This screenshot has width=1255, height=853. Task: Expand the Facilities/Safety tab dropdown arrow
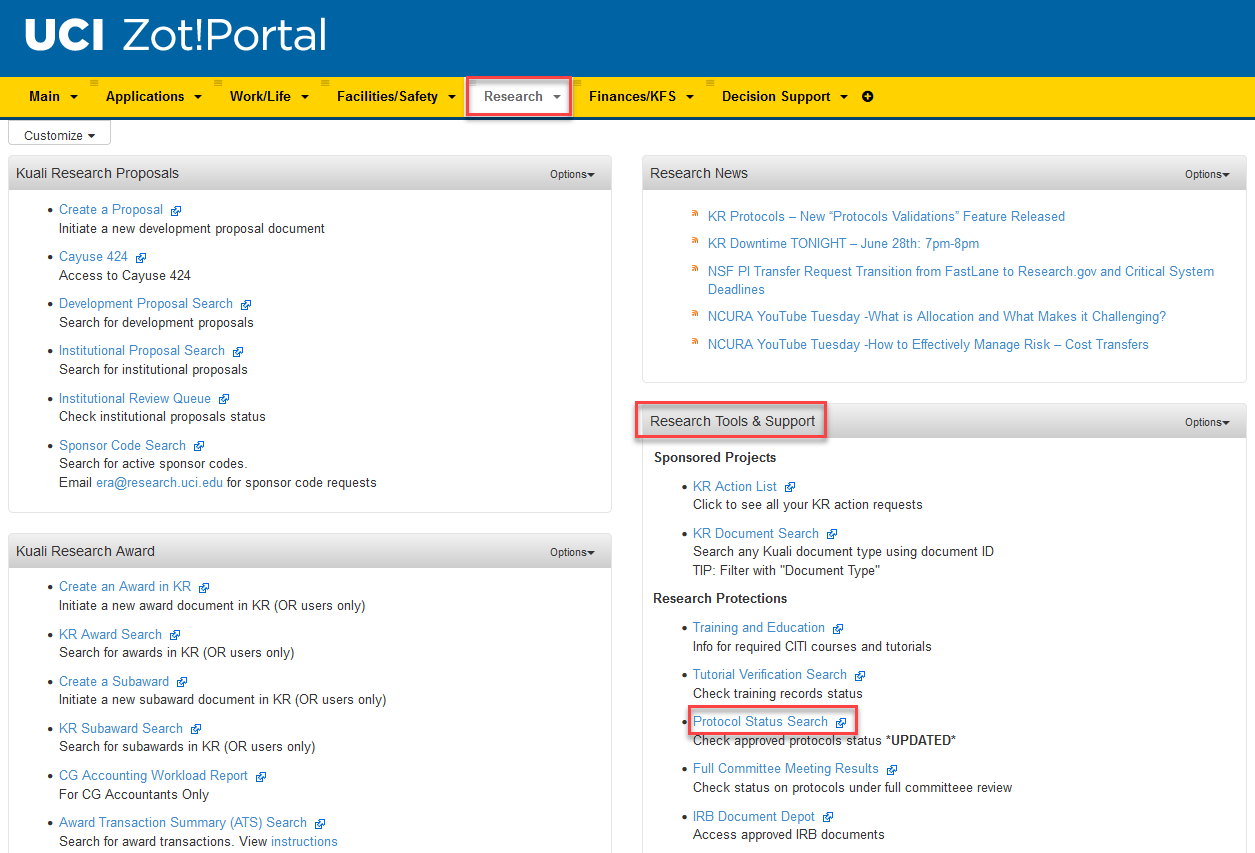pos(452,97)
